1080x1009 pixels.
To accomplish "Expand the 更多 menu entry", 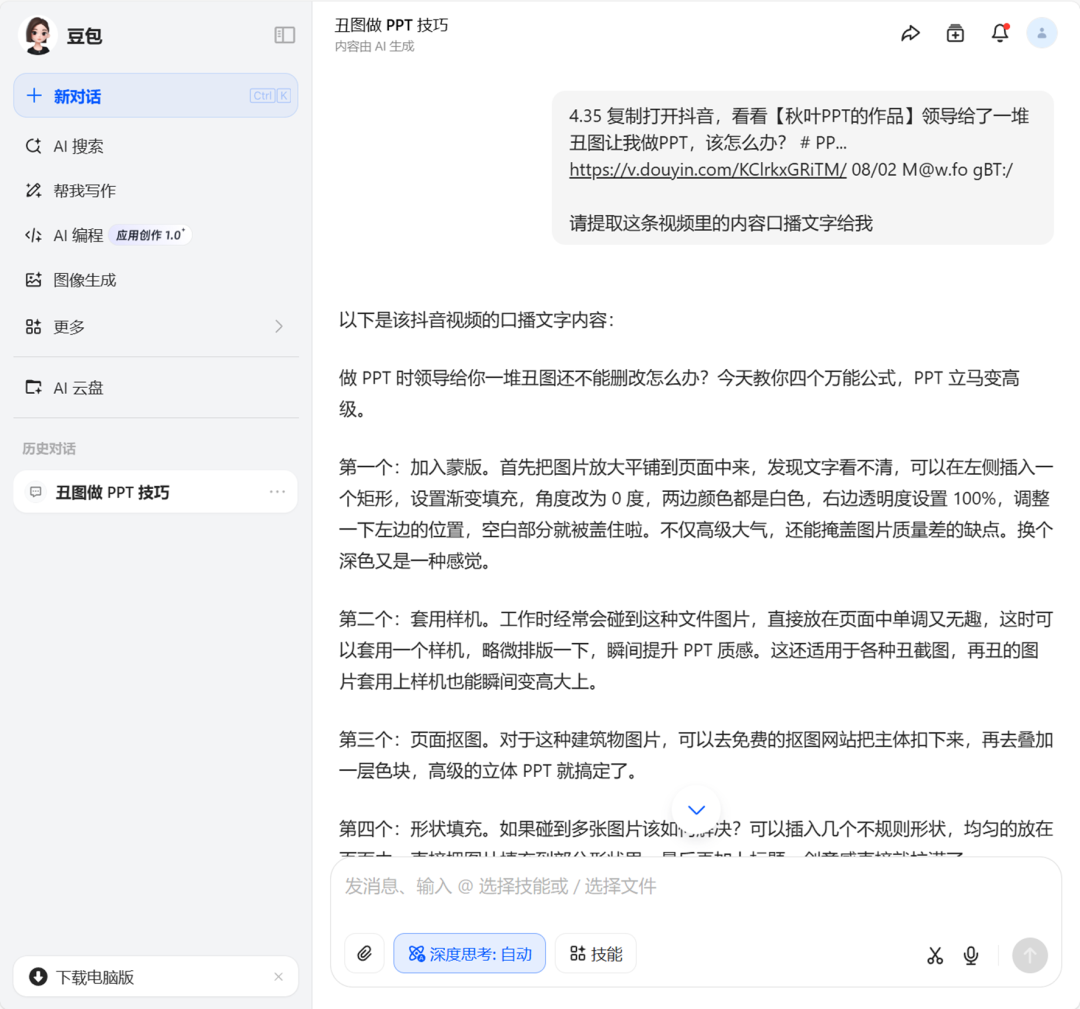I will 156,326.
